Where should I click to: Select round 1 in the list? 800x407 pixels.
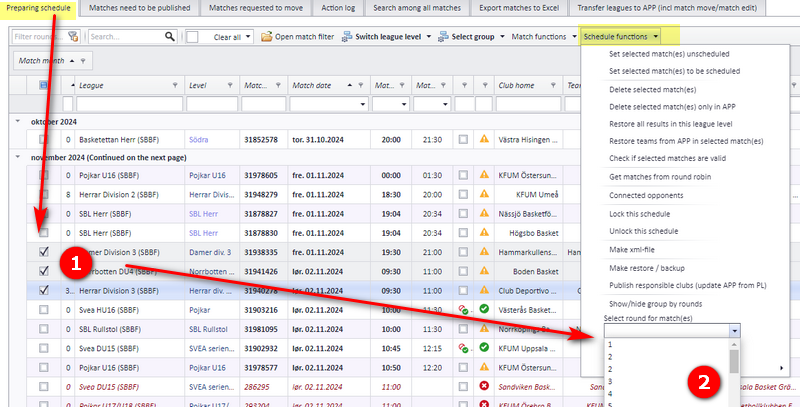point(667,345)
